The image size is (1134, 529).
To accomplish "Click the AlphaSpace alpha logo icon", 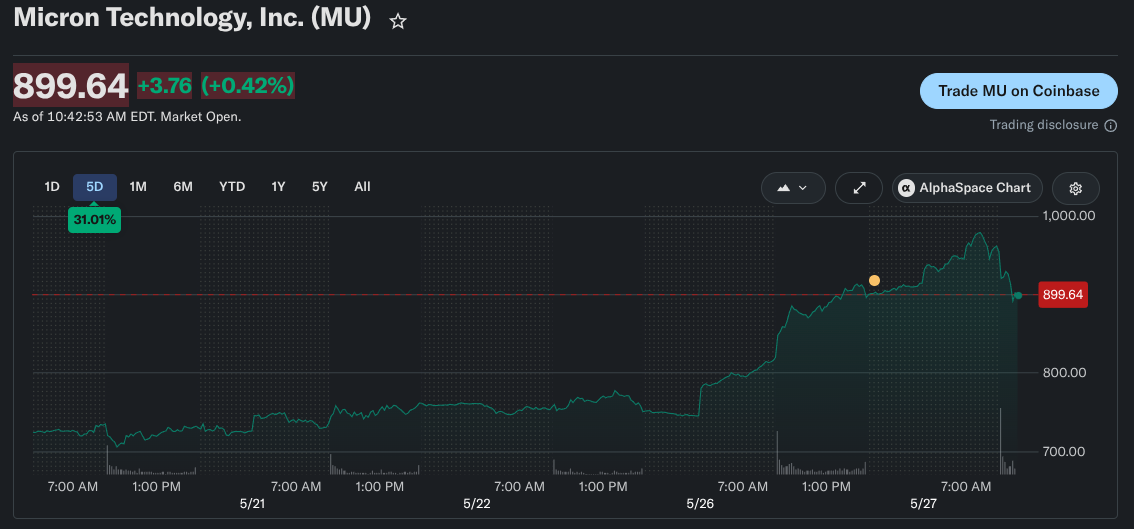I will pyautogui.click(x=906, y=188).
